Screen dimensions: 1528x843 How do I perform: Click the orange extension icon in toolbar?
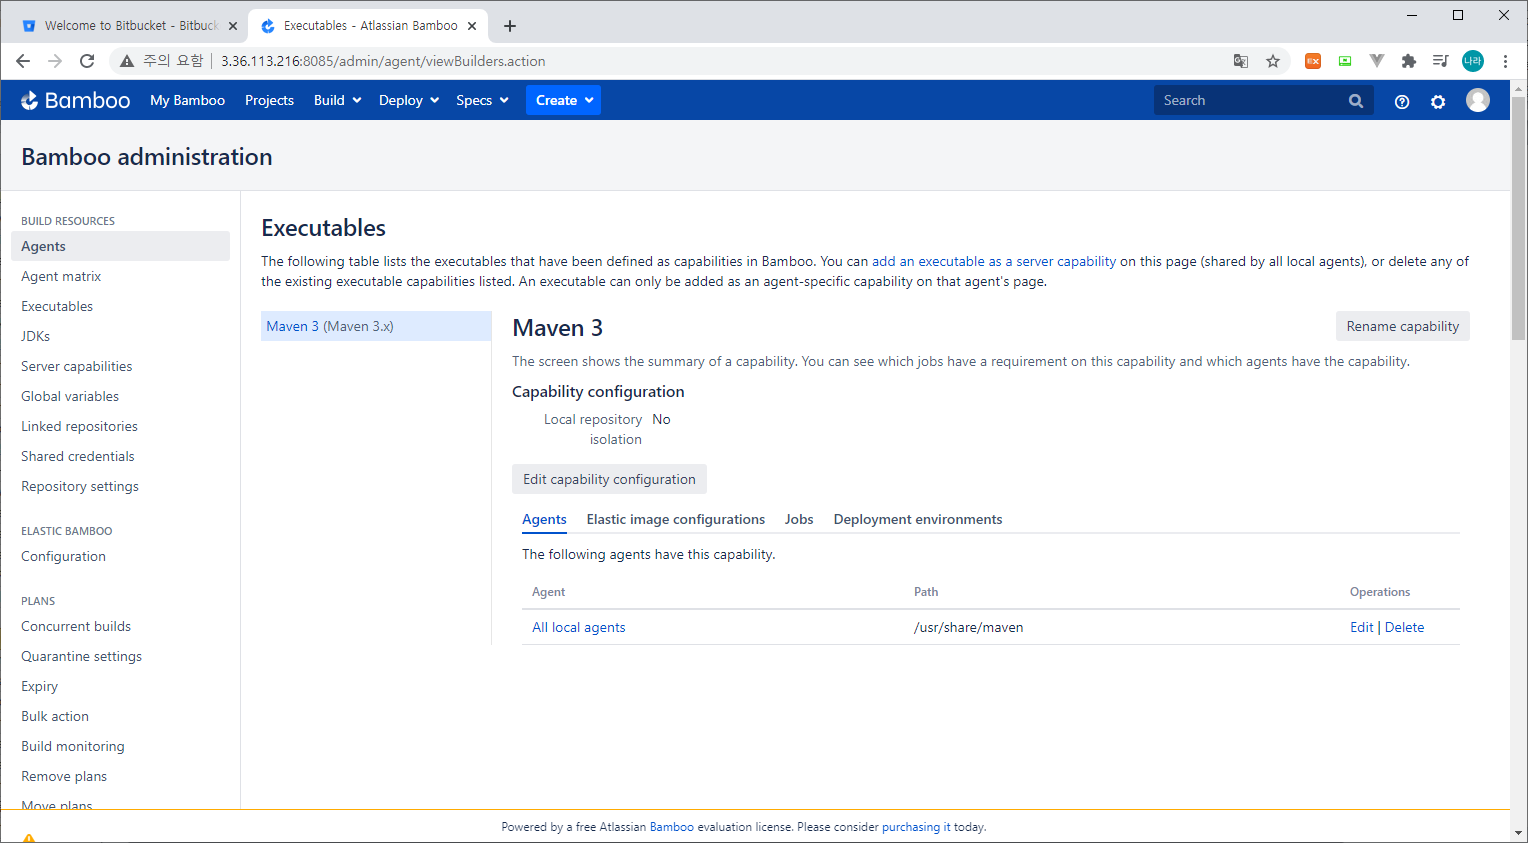coord(1313,61)
